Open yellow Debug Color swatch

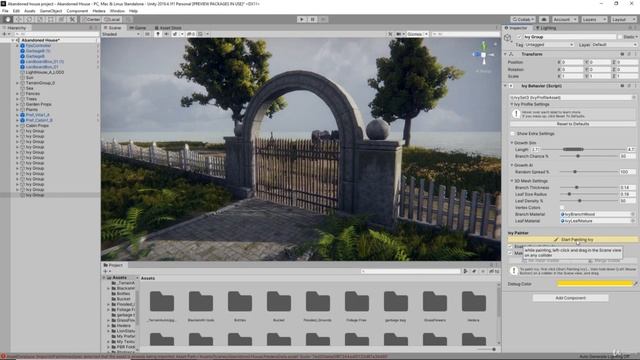[595, 283]
